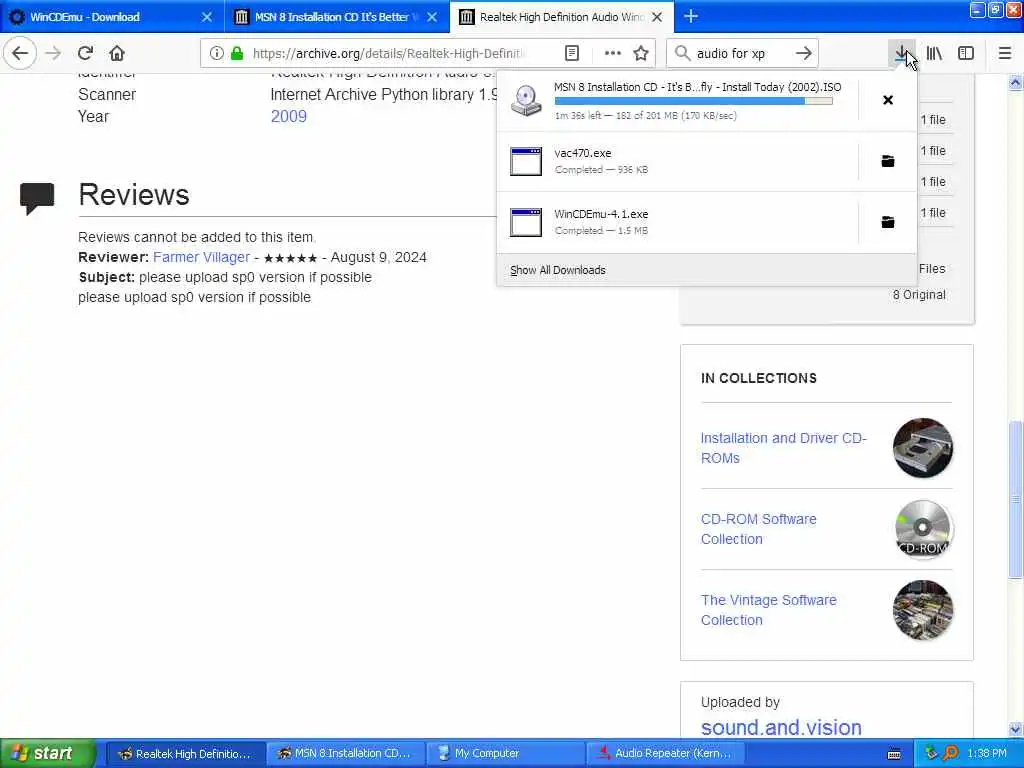Click the green secure connection padlock

(x=237, y=54)
